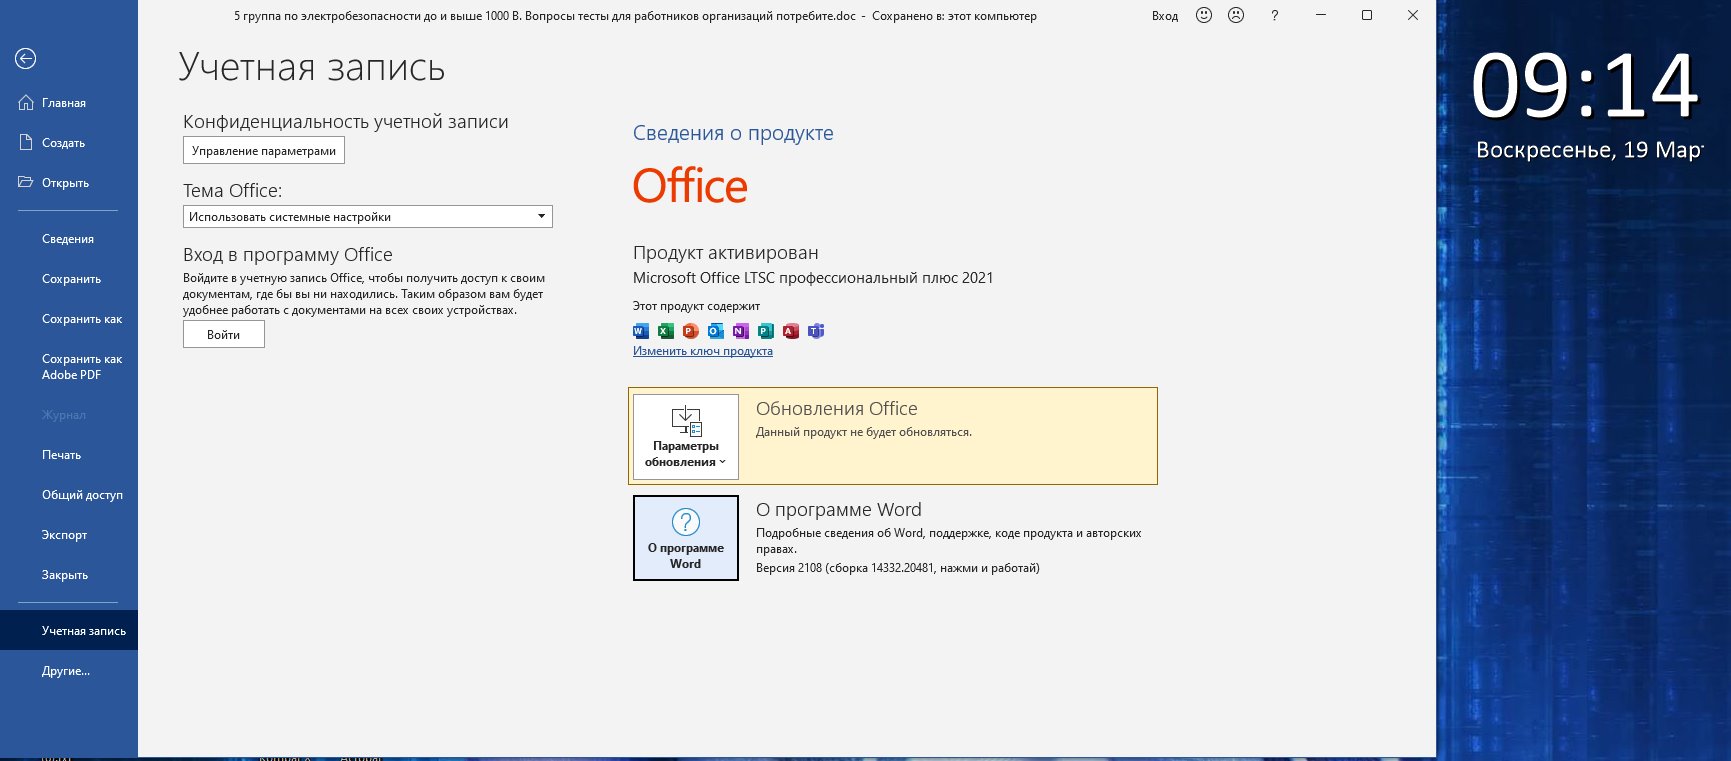Screen dimensions: 1731x761
Task: Click the Teams app icon
Action: (816, 331)
